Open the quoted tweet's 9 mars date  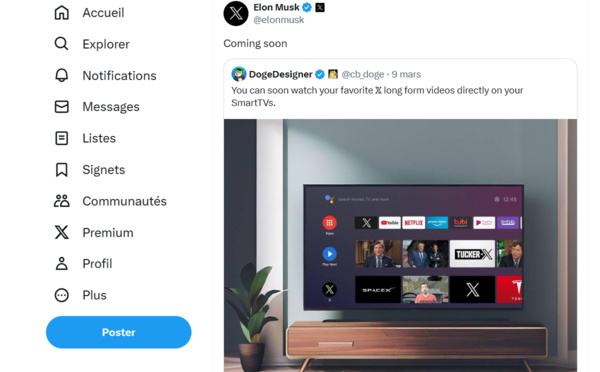tap(406, 74)
